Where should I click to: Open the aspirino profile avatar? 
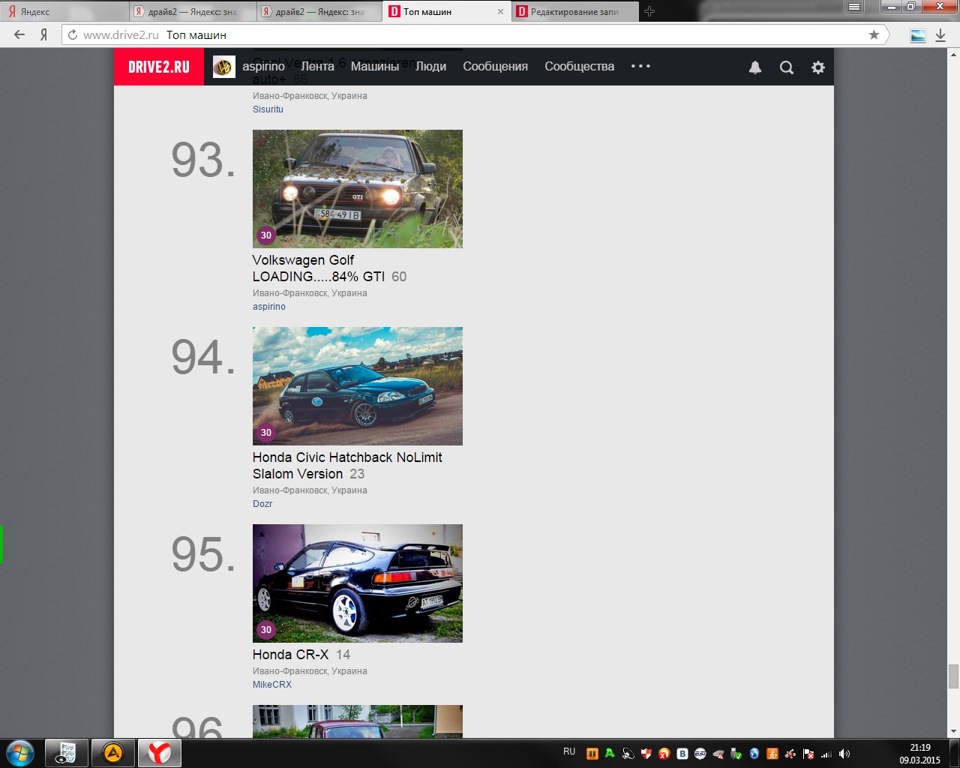[x=224, y=67]
